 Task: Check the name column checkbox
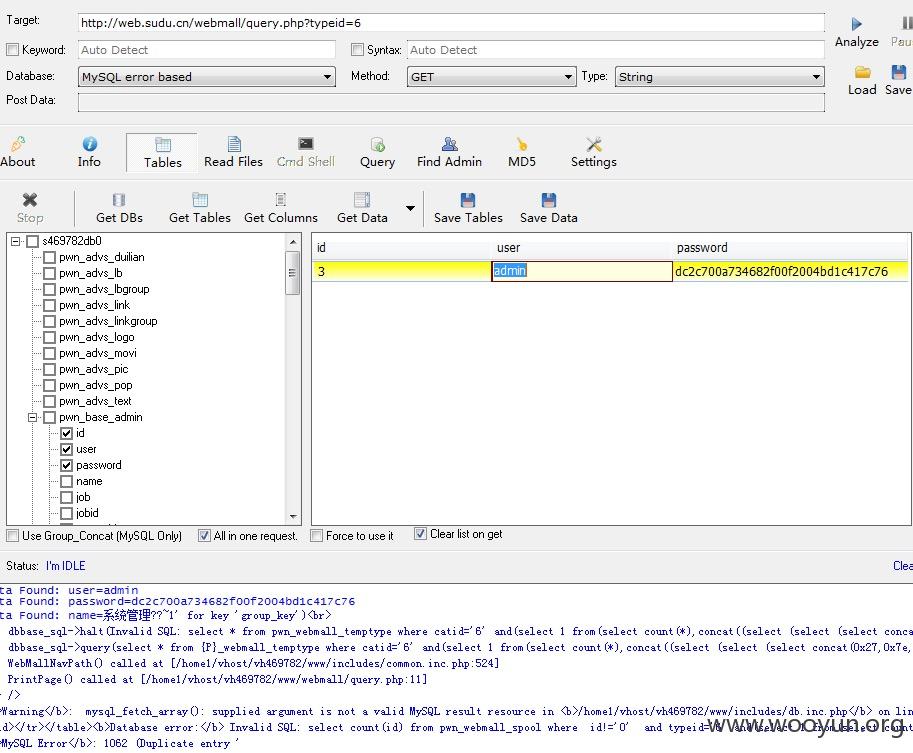[x=66, y=482]
